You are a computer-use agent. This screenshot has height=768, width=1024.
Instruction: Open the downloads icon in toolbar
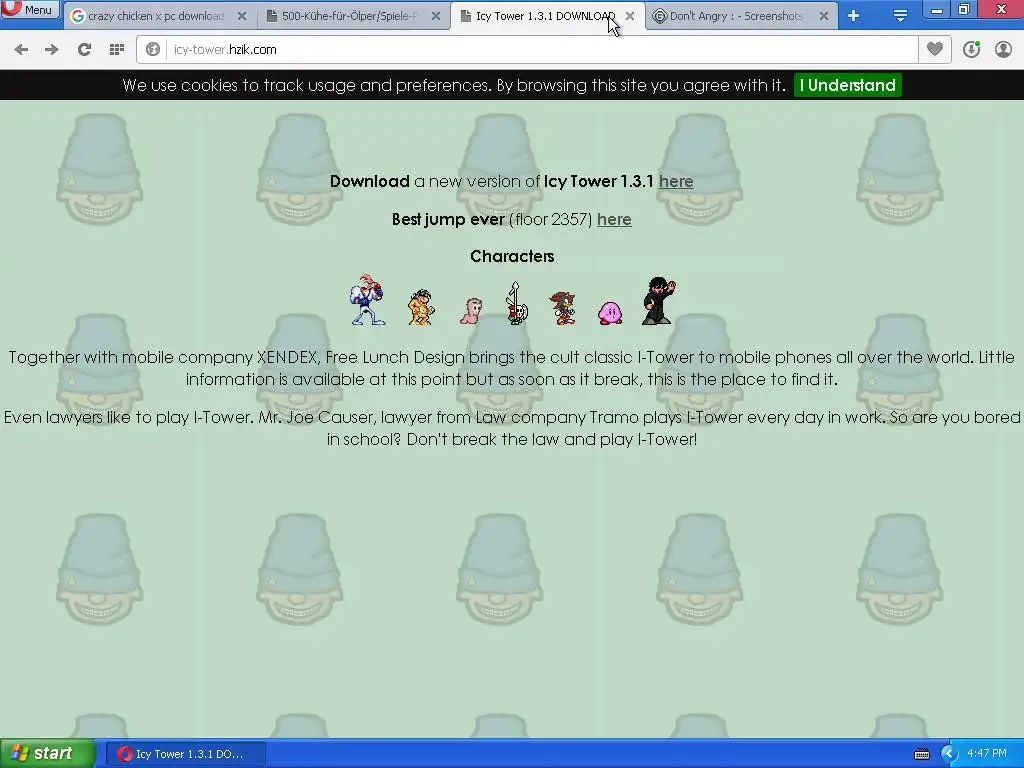(x=971, y=50)
